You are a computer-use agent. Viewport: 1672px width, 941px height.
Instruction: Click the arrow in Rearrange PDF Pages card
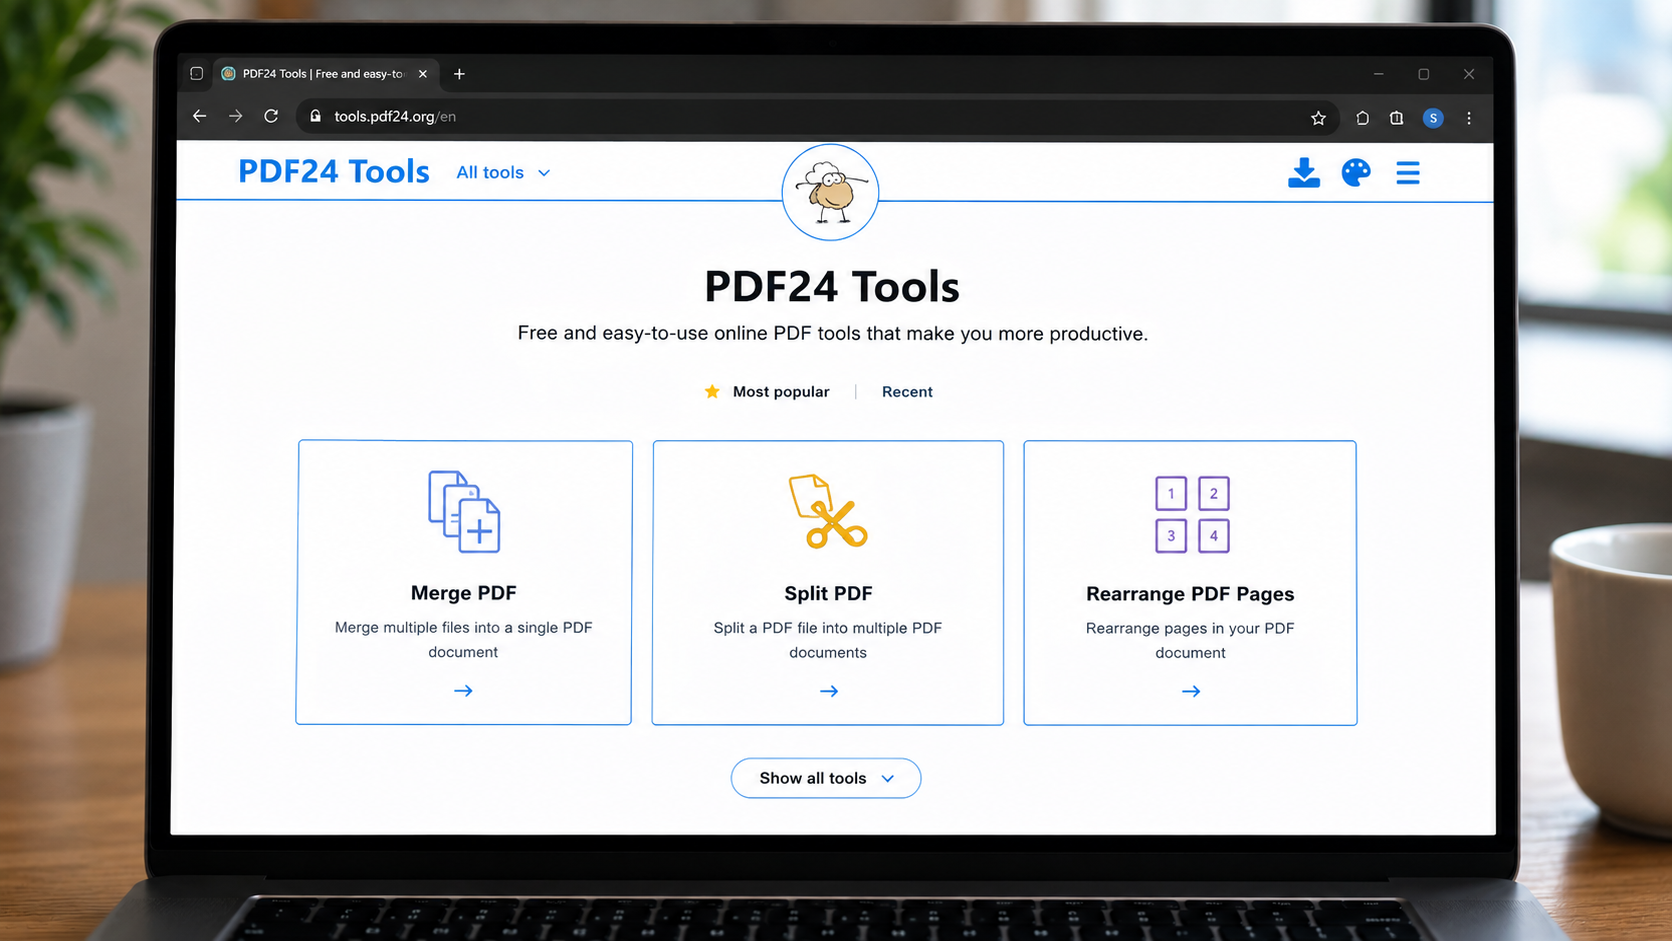(1191, 691)
